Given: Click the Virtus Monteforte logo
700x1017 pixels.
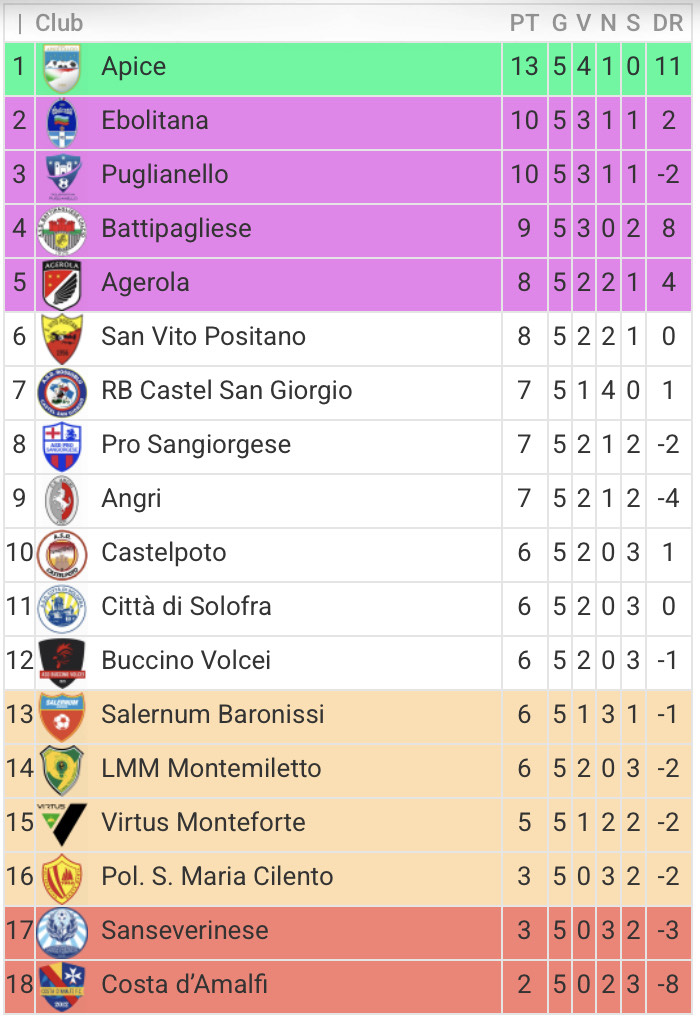Looking at the screenshot, I should tap(62, 823).
